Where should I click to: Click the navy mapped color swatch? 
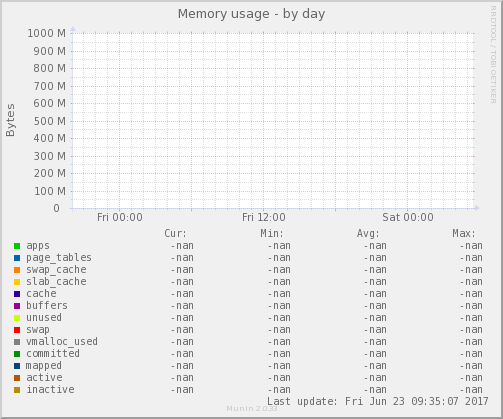point(17,366)
